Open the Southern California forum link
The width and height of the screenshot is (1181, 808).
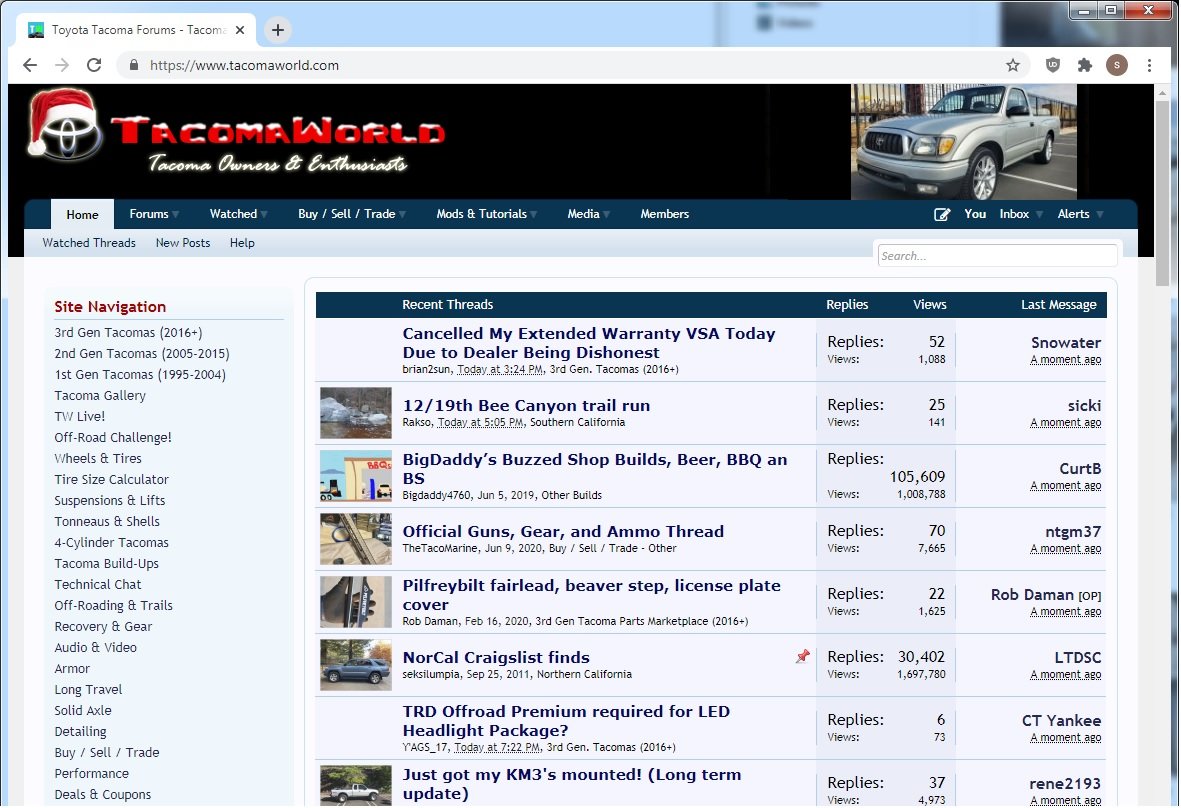[x=578, y=422]
